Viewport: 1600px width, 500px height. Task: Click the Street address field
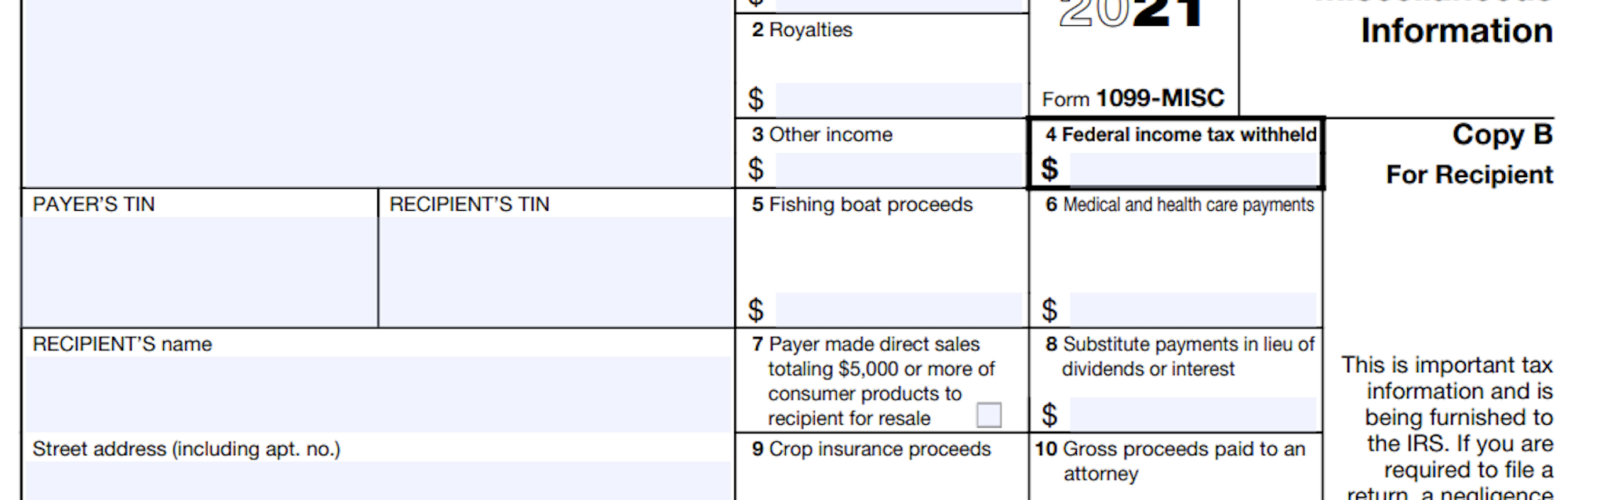[378, 481]
